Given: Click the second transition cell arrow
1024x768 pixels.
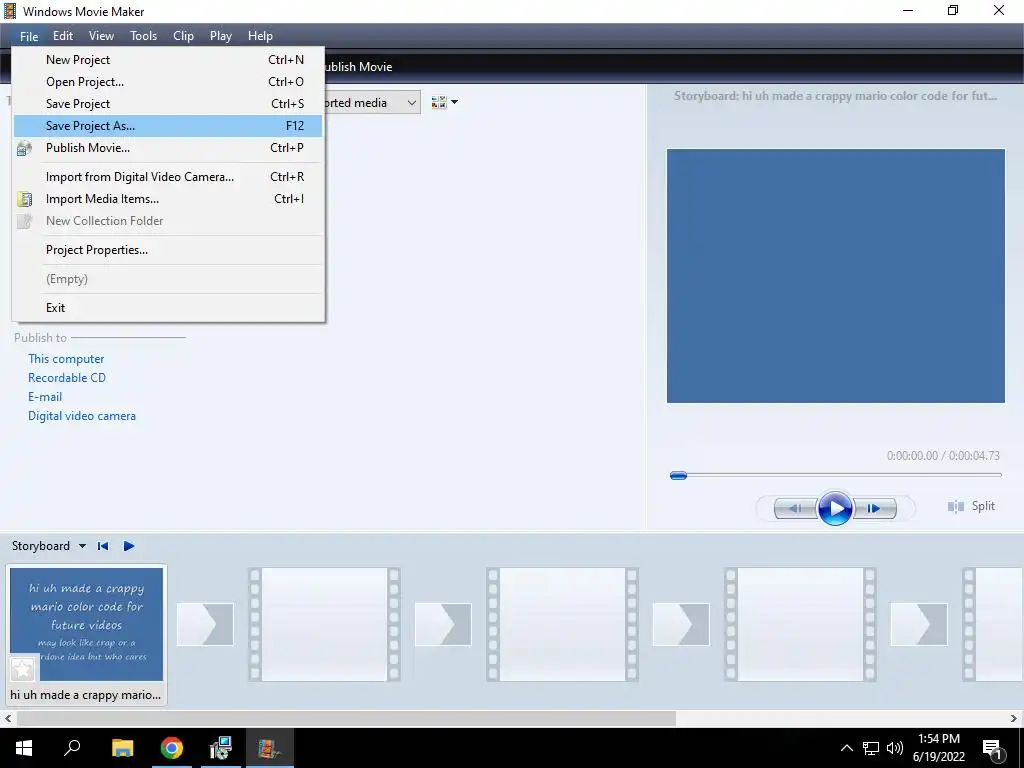Looking at the screenshot, I should (x=443, y=624).
